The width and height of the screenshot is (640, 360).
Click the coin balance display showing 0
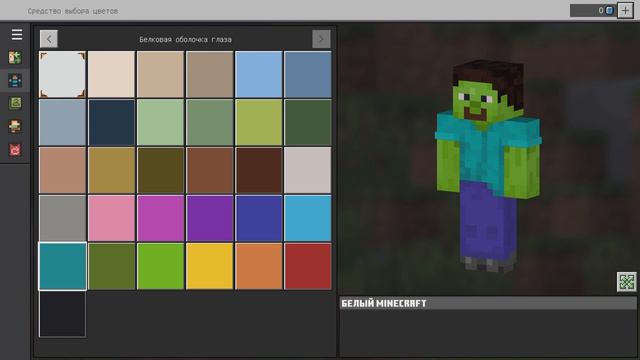pyautogui.click(x=593, y=11)
